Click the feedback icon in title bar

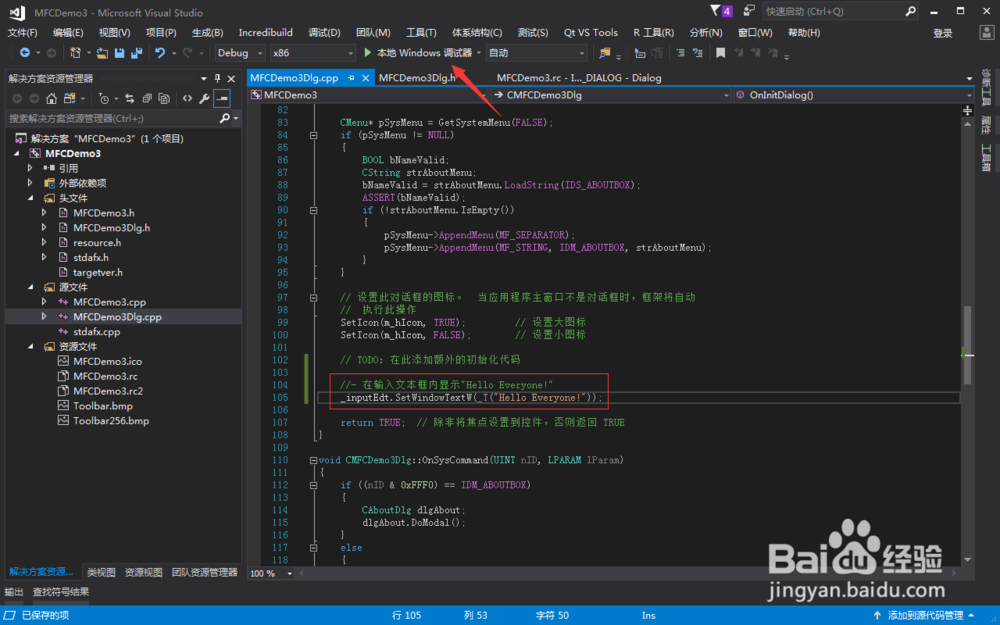[x=749, y=11]
